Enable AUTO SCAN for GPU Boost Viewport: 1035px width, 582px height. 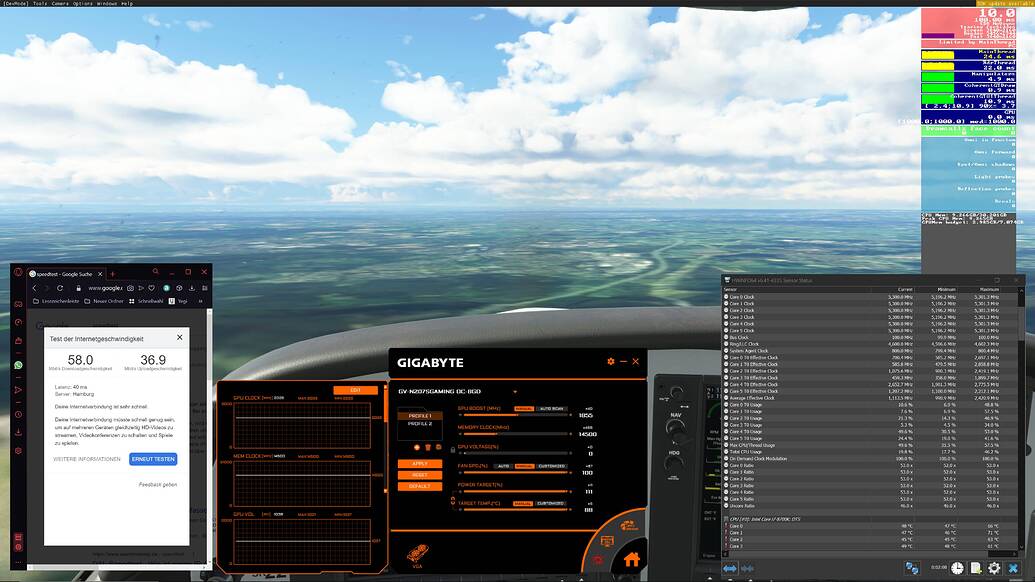tap(551, 409)
